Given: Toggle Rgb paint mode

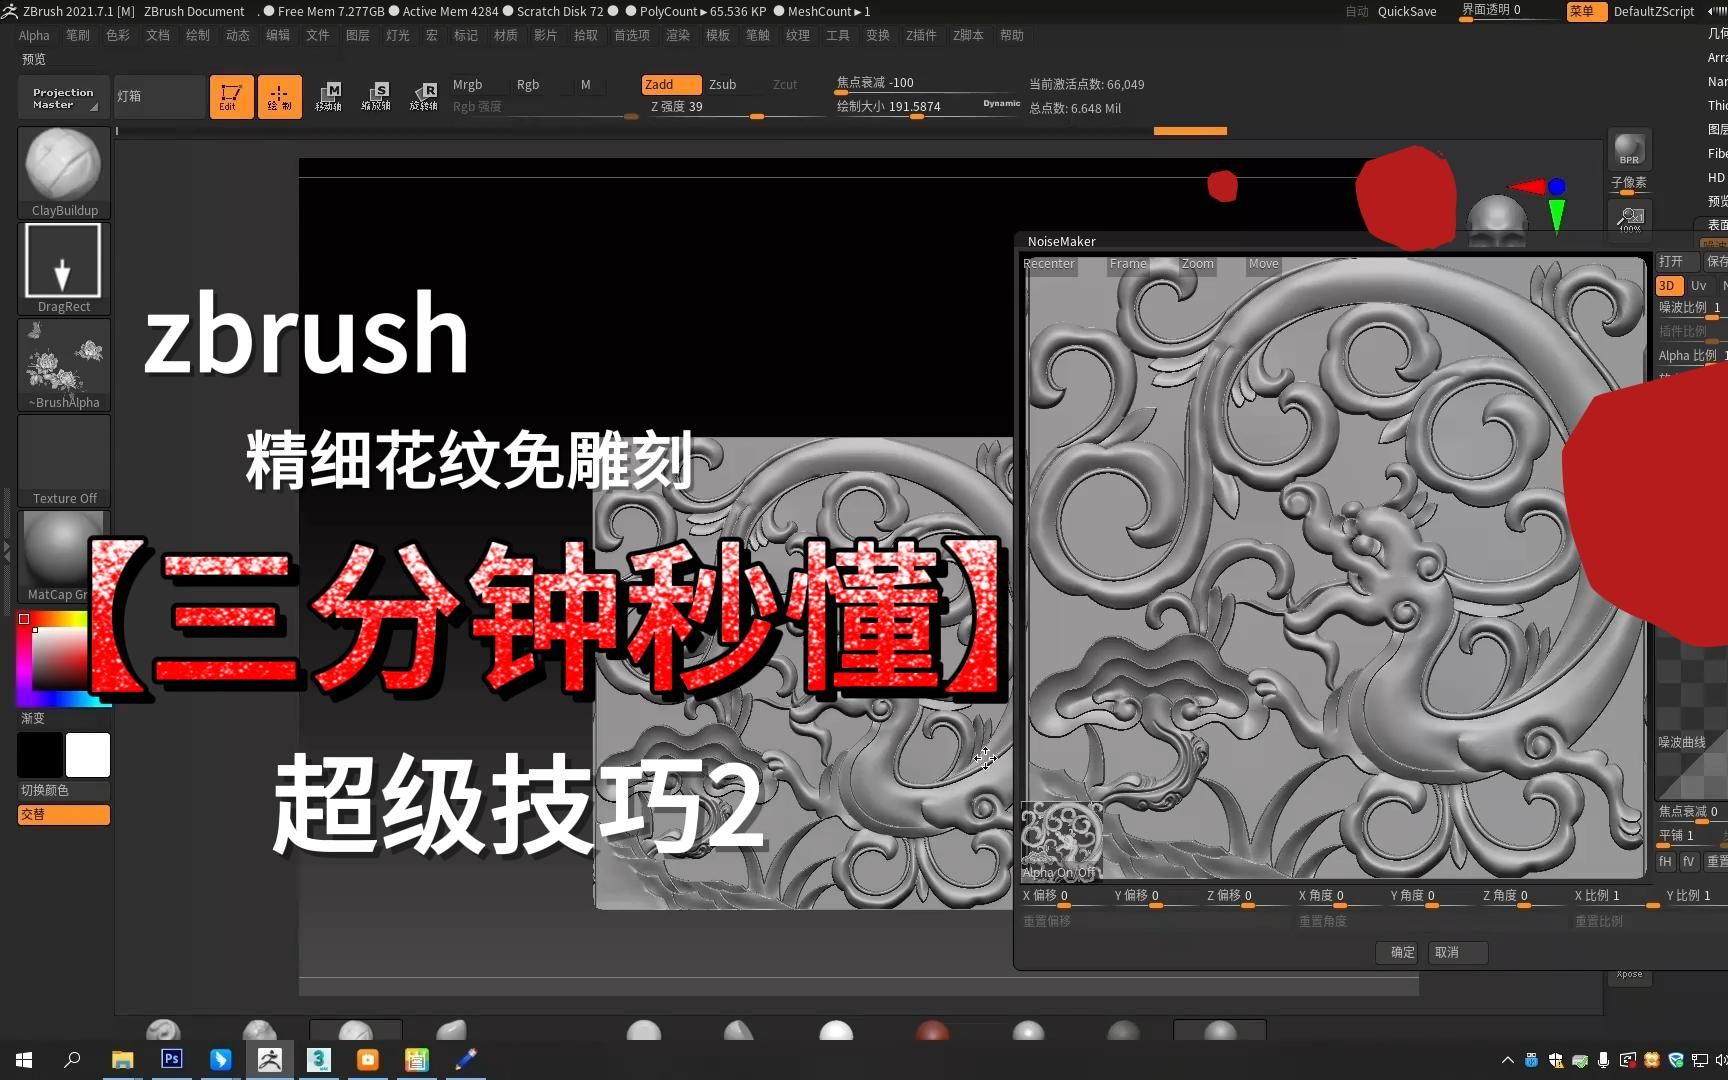Looking at the screenshot, I should click(528, 85).
